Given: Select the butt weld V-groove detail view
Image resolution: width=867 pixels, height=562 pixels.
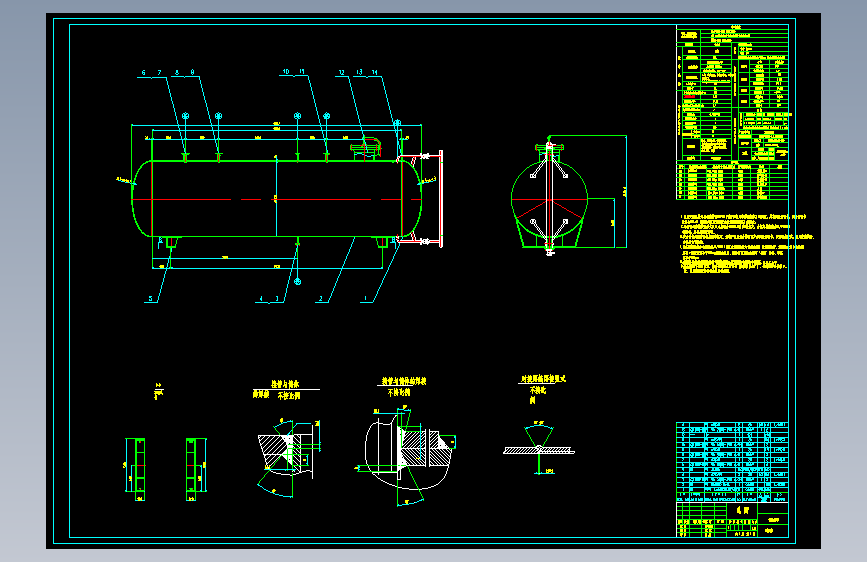Looking at the screenshot, I should [539, 448].
